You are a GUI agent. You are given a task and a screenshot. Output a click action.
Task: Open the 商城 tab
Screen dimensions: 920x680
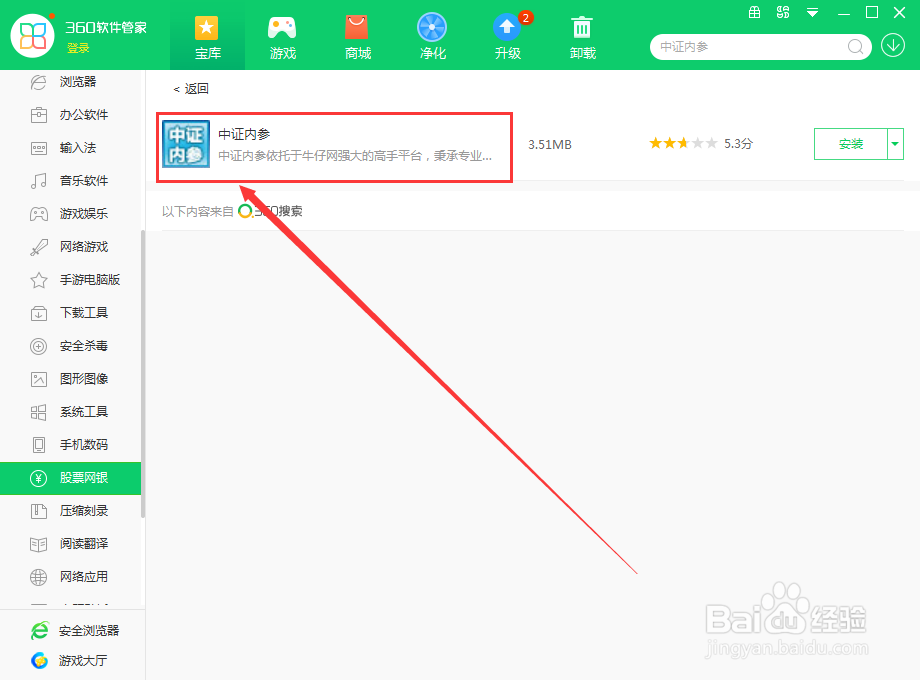(357, 38)
